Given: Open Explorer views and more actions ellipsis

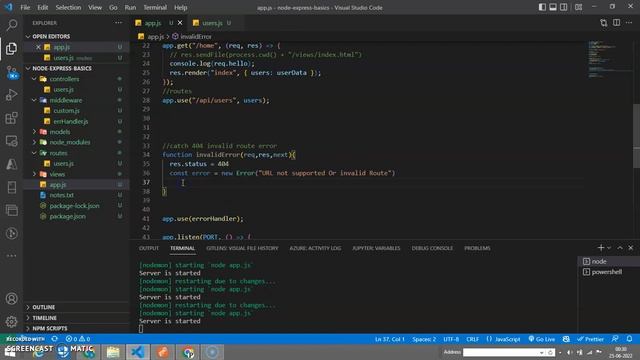Looking at the screenshot, I should (x=118, y=23).
